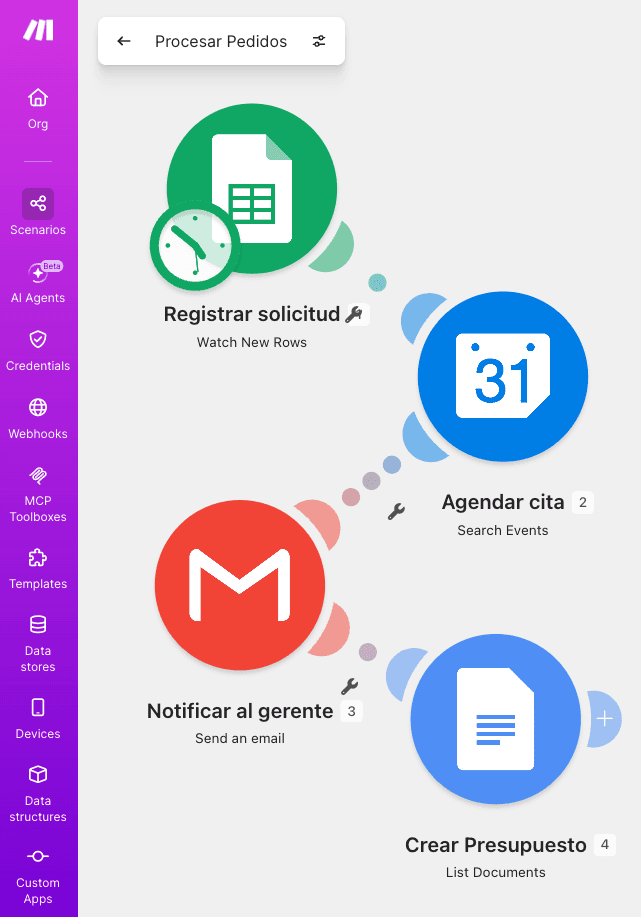The height and width of the screenshot is (917, 641).
Task: Open the AI Agents beta section
Action: [x=38, y=282]
